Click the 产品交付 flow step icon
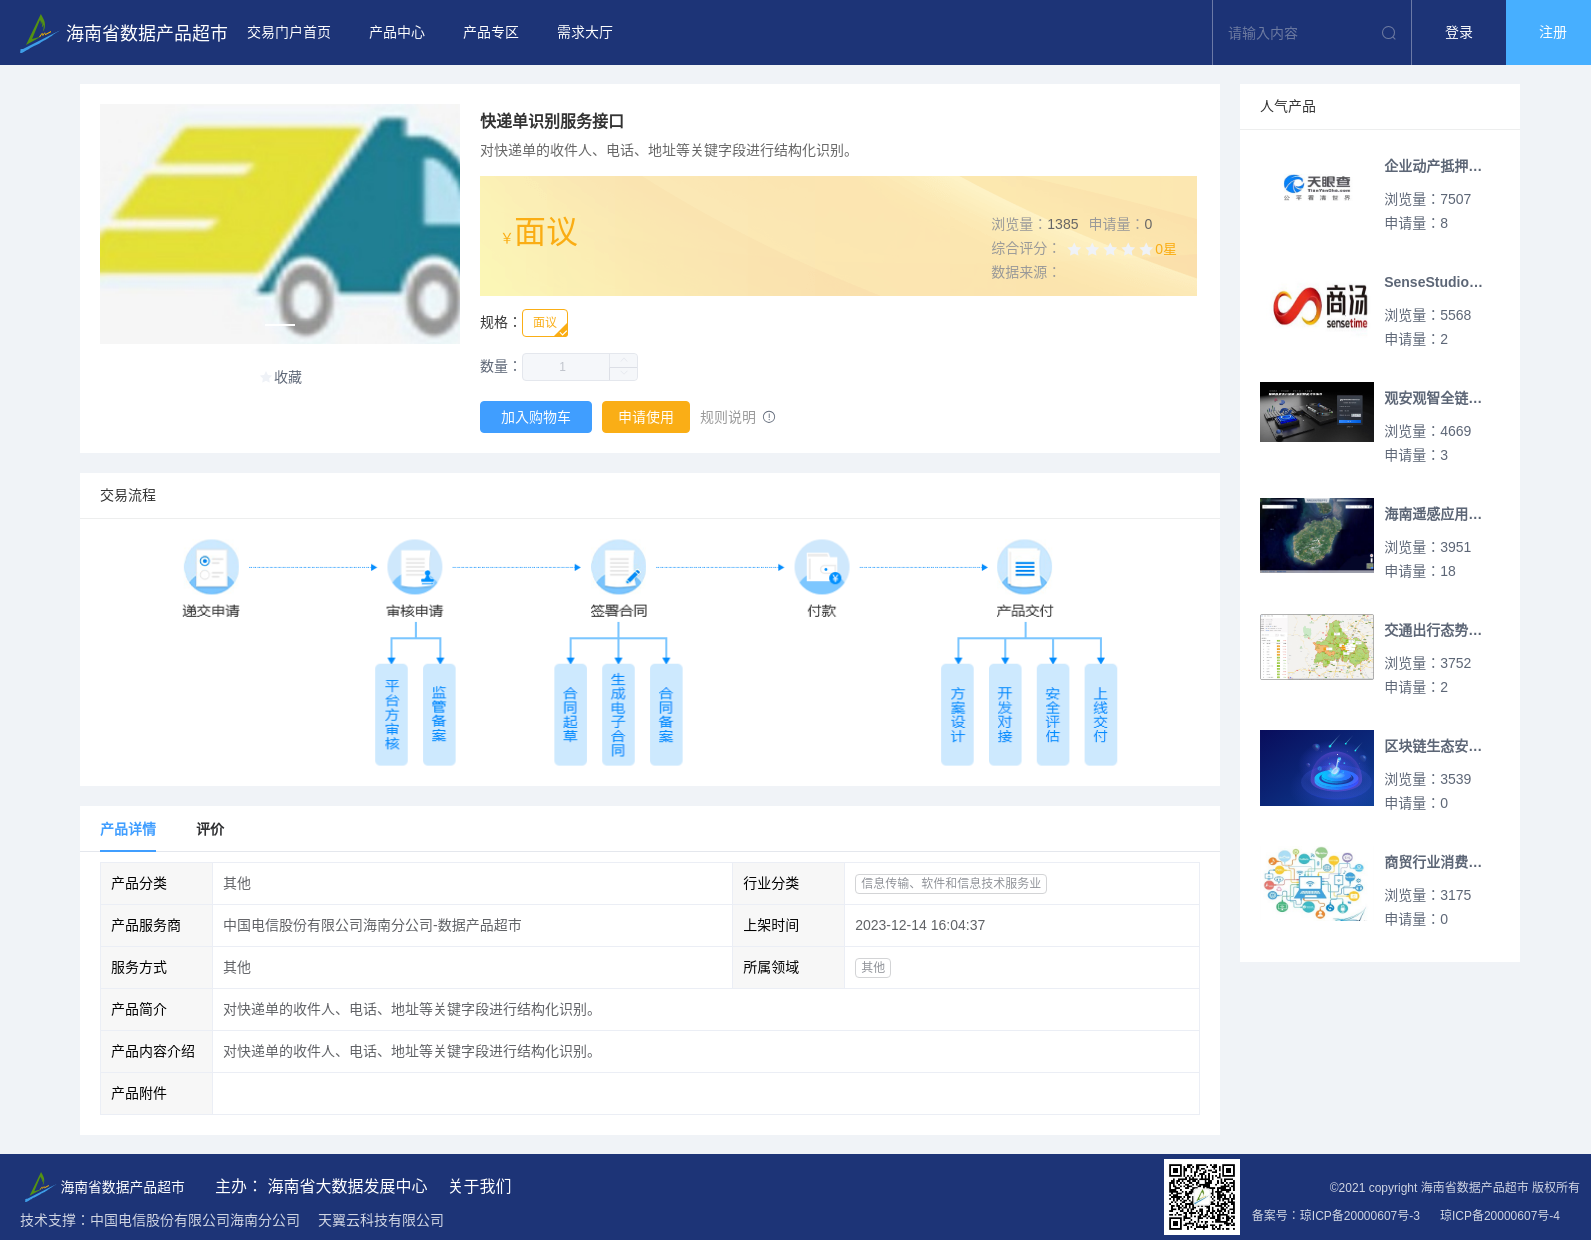The width and height of the screenshot is (1591, 1240). [1025, 567]
